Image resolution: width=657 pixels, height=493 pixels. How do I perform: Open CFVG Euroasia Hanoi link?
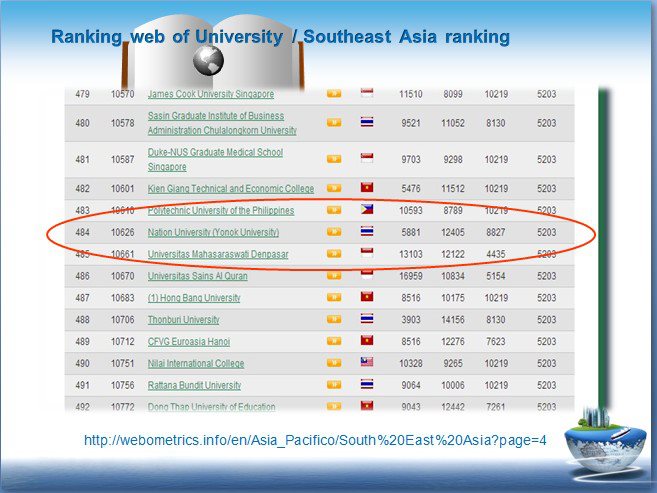click(189, 341)
